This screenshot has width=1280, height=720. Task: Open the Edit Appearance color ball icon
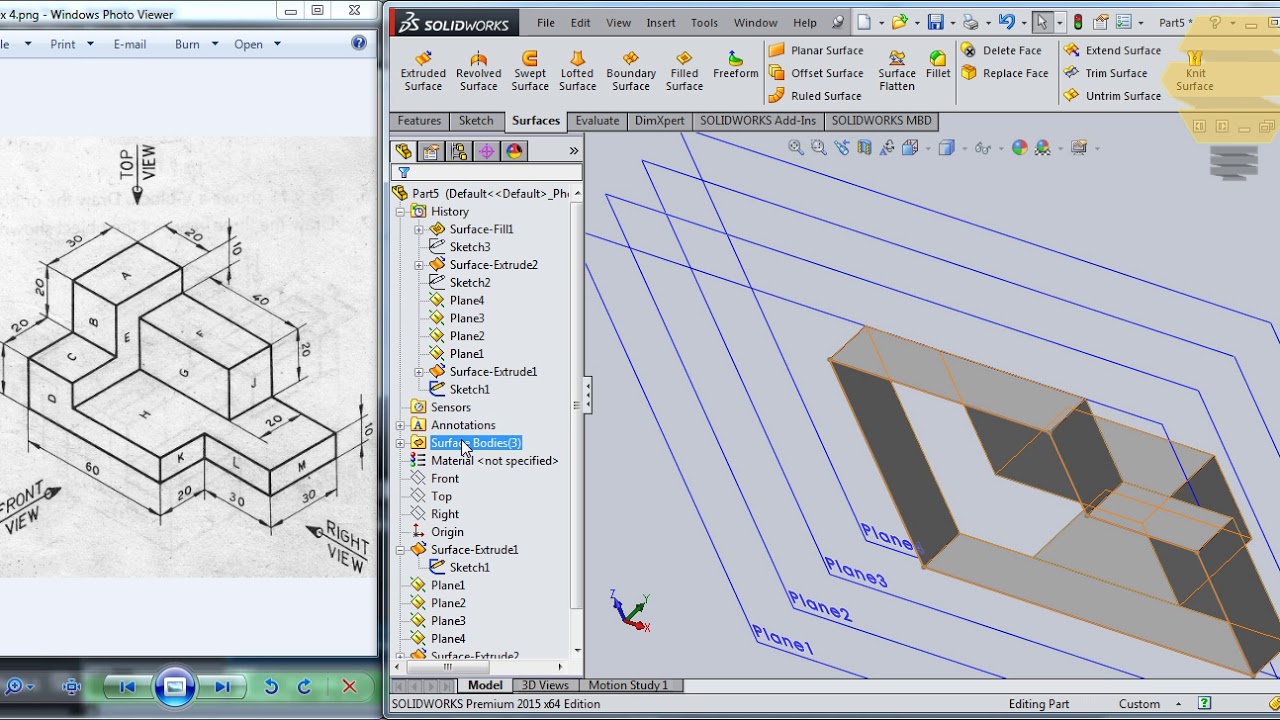point(1020,148)
